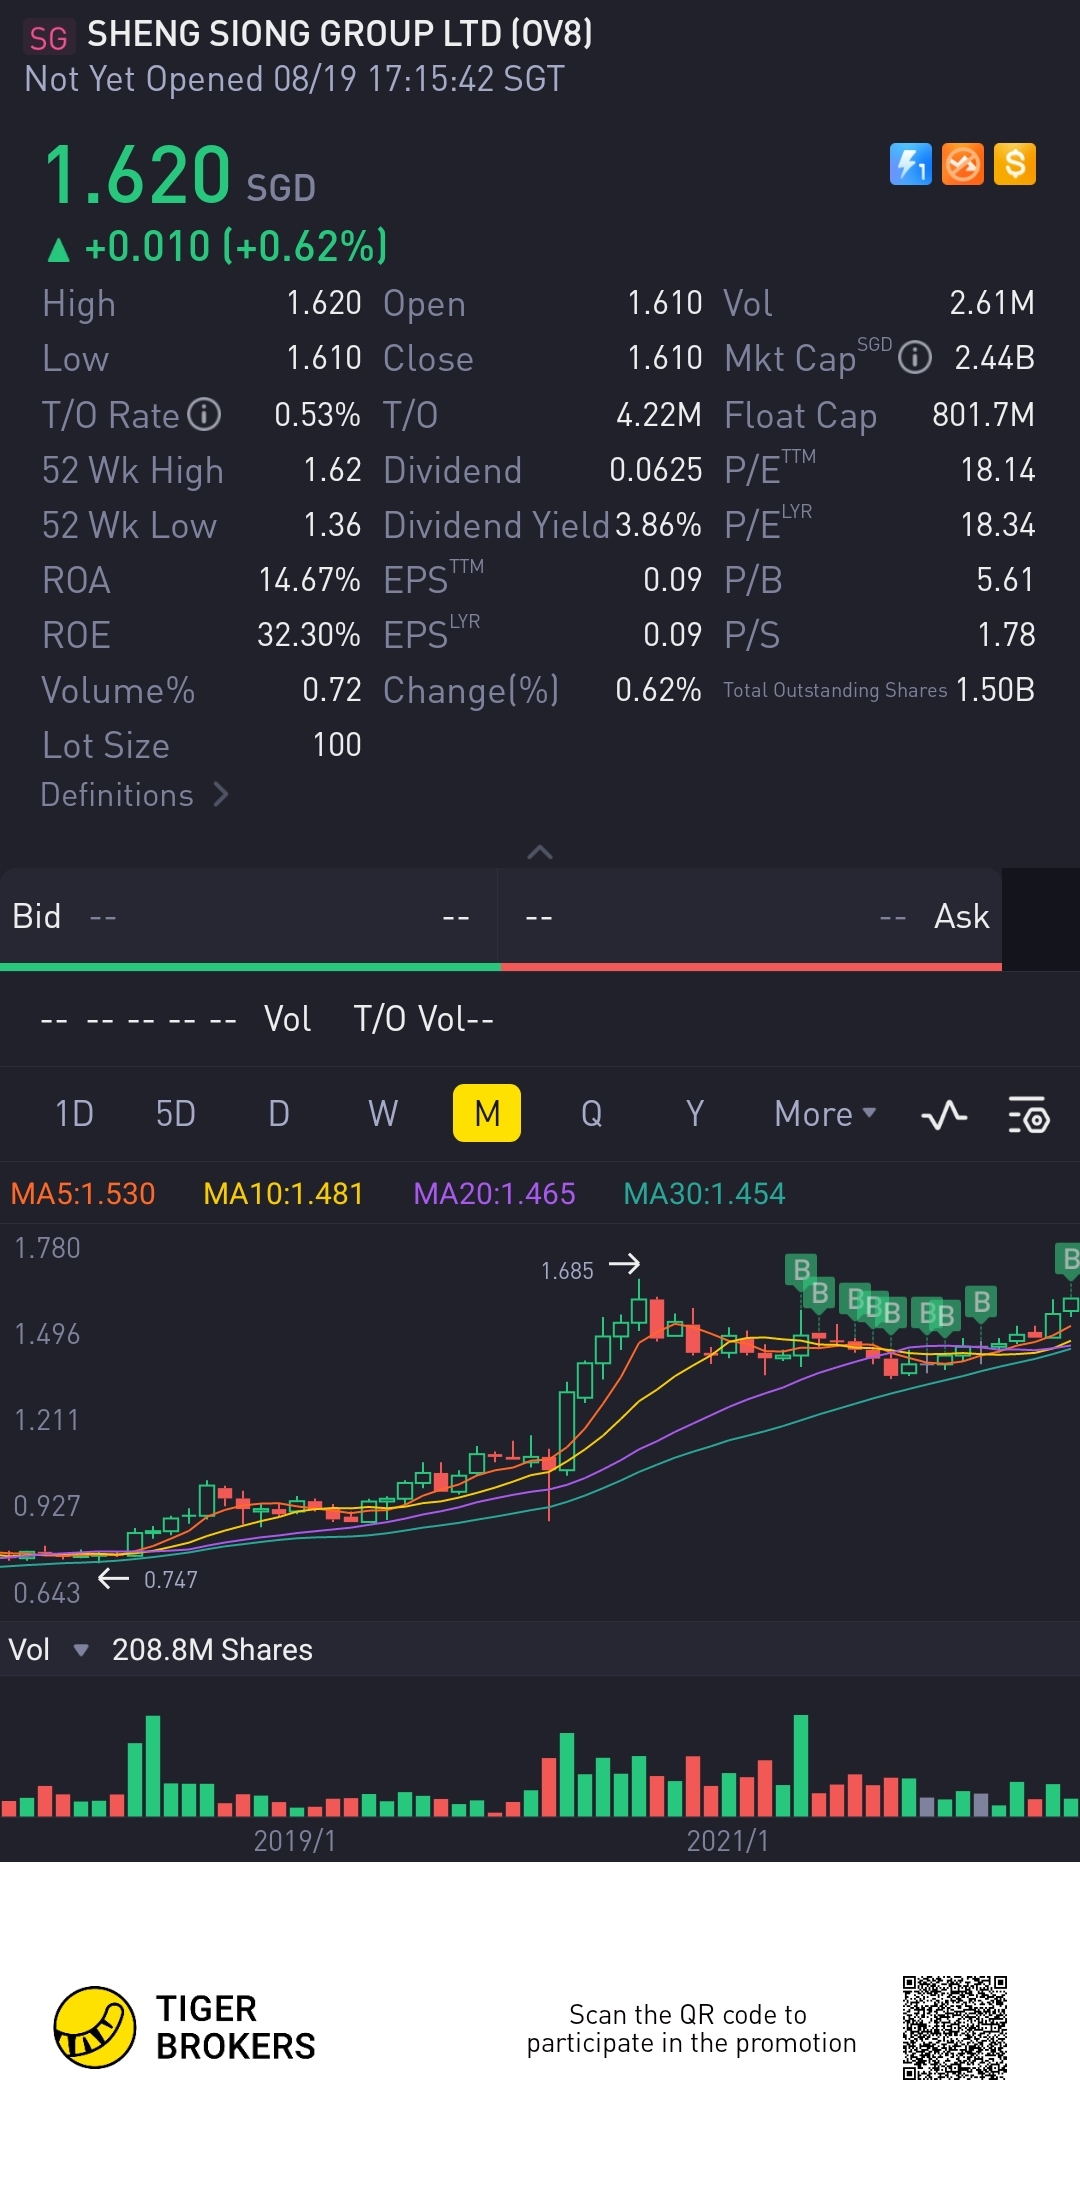1080x2194 pixels.
Task: Switch chart to 1D timeframe
Action: [x=74, y=1113]
